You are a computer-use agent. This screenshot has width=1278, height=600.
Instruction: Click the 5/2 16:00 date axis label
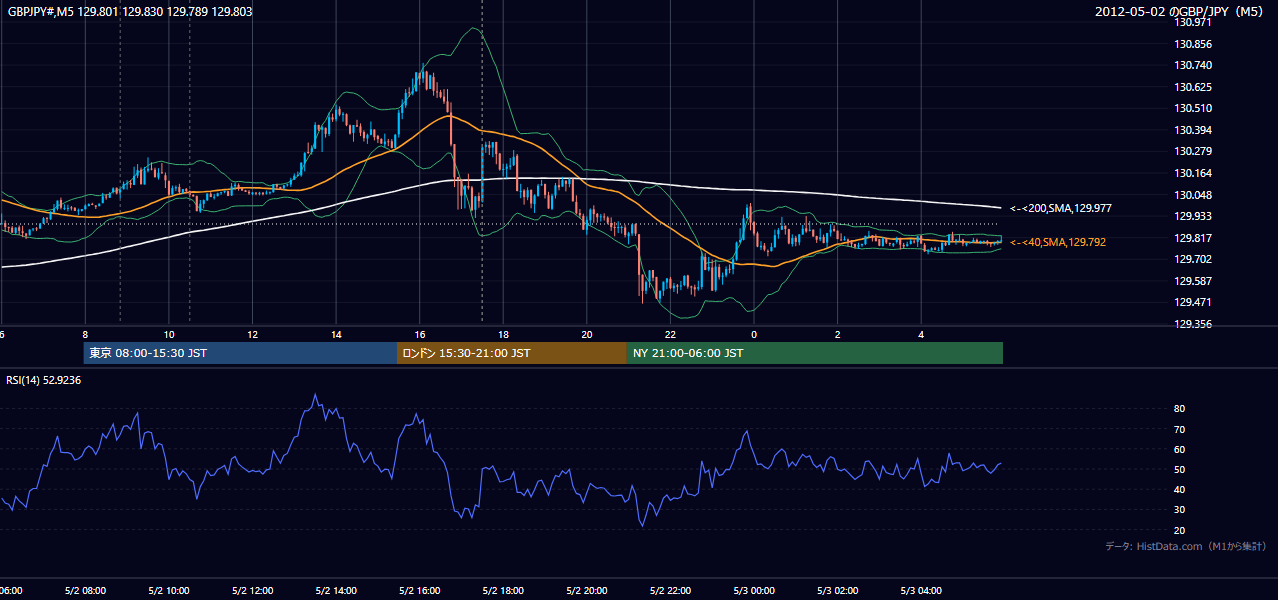[x=419, y=591]
